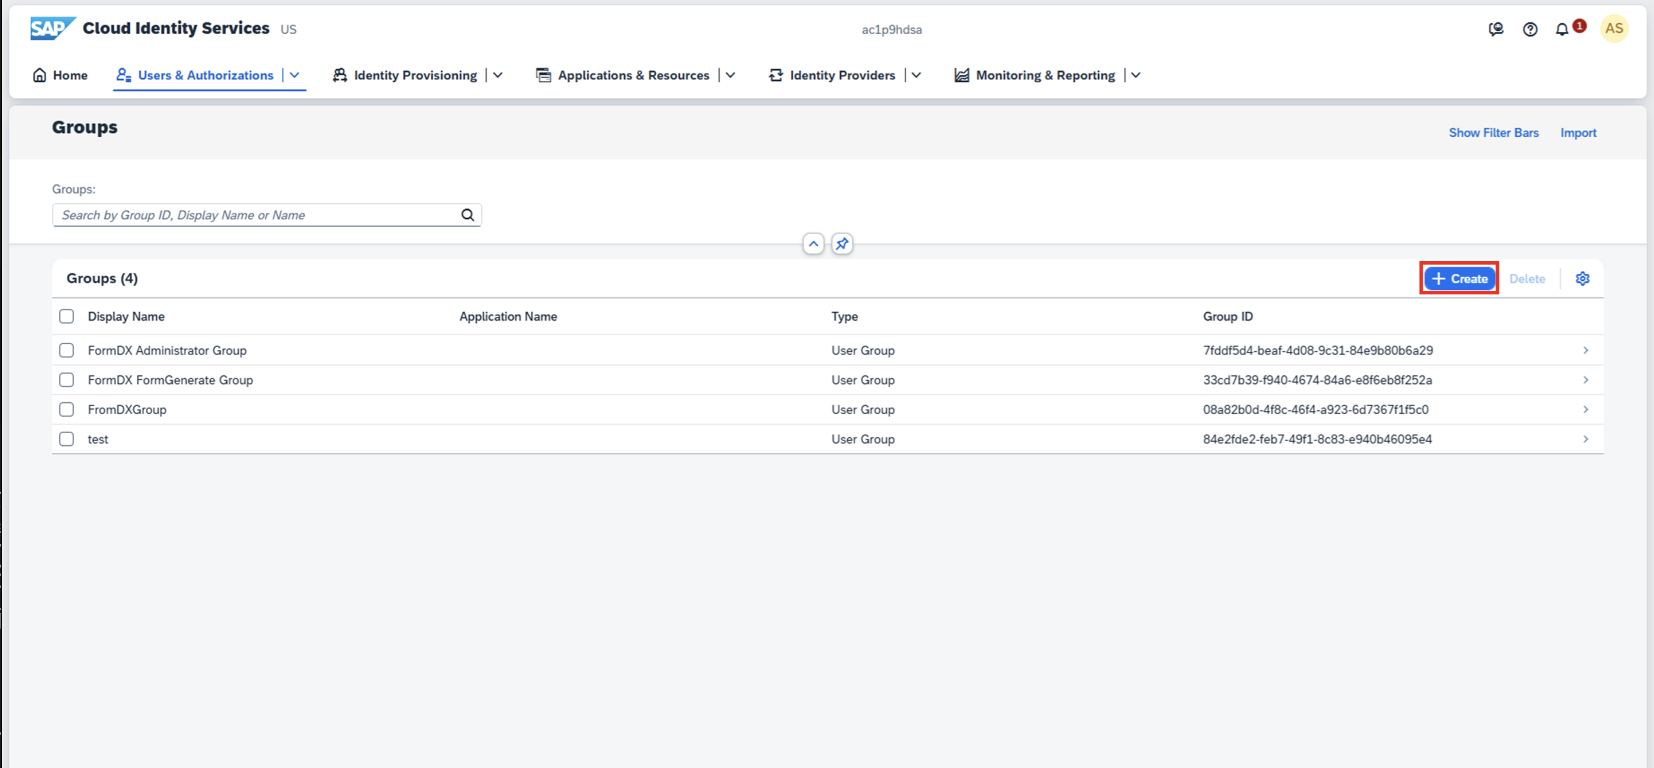Click the search magnifier icon
1654x768 pixels.
[x=467, y=215]
